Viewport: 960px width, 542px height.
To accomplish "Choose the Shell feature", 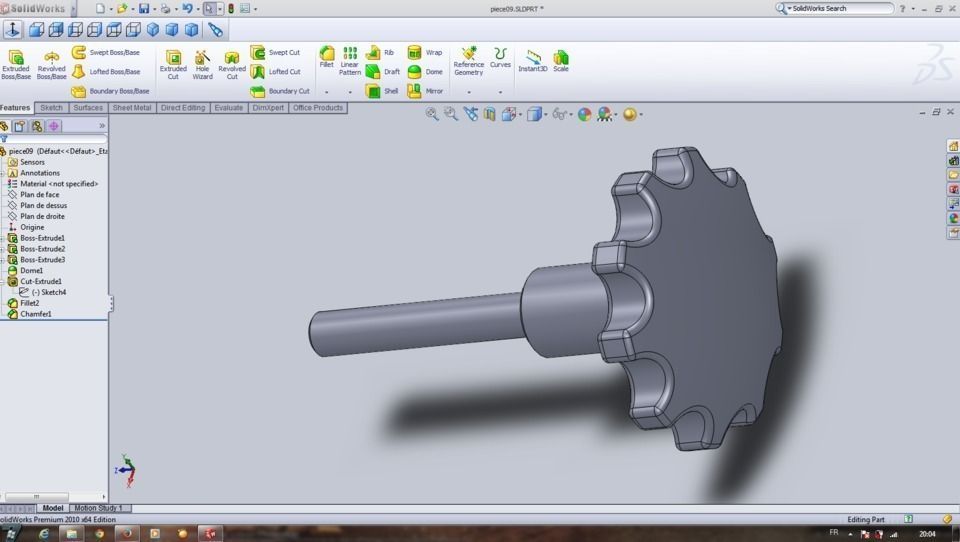I will tap(382, 91).
